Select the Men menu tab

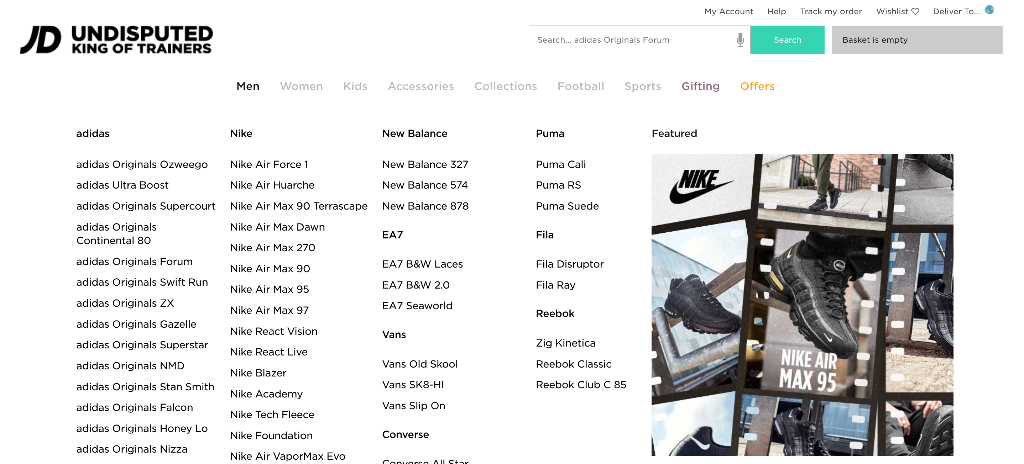(x=248, y=86)
